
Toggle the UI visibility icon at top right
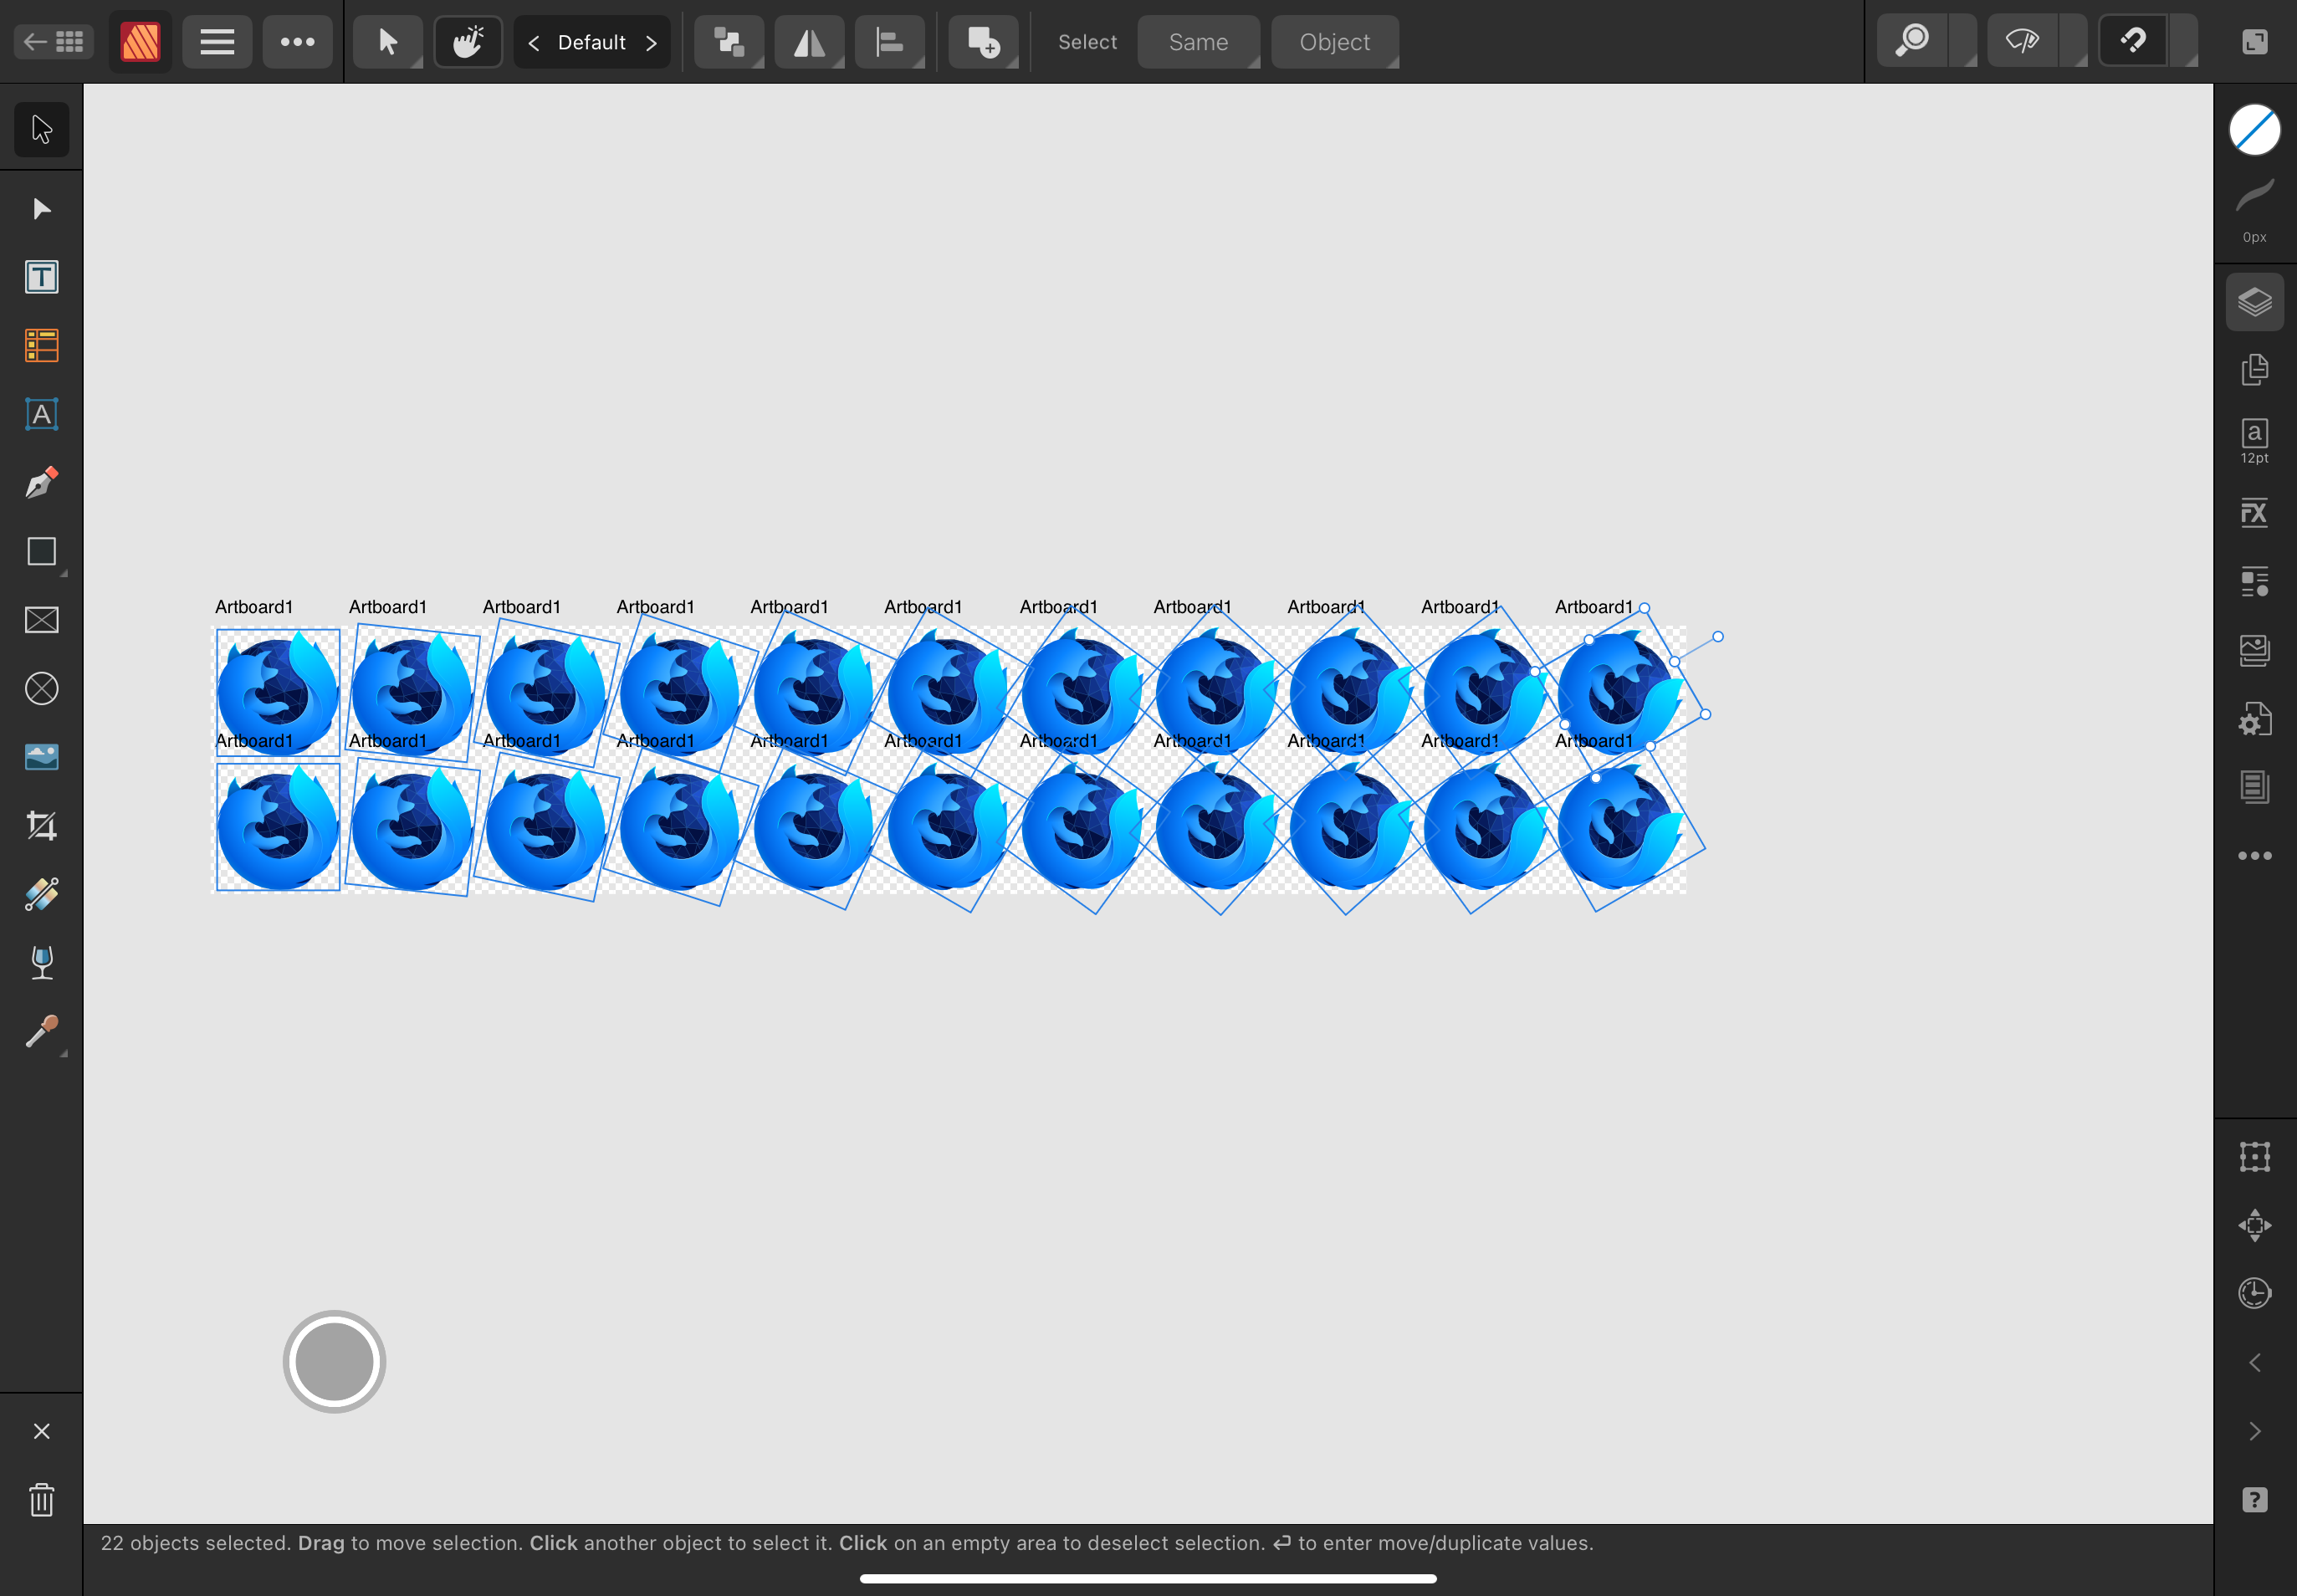click(2255, 42)
